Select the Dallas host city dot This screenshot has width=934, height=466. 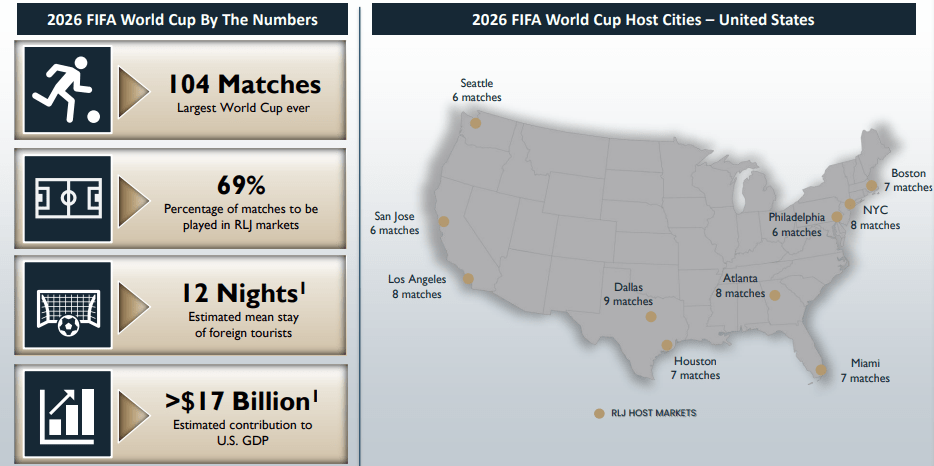click(651, 317)
